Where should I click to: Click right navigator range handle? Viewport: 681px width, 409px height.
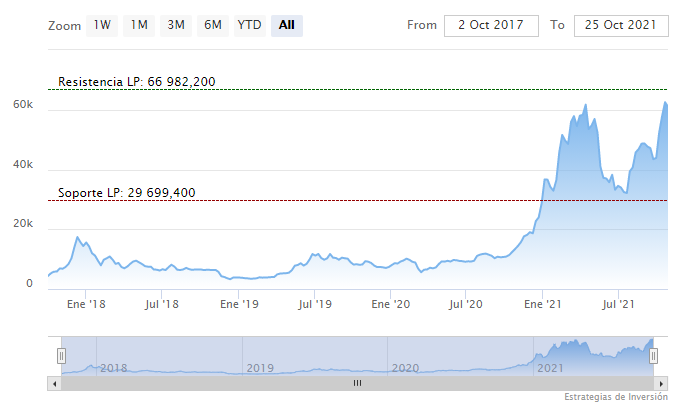(x=653, y=355)
